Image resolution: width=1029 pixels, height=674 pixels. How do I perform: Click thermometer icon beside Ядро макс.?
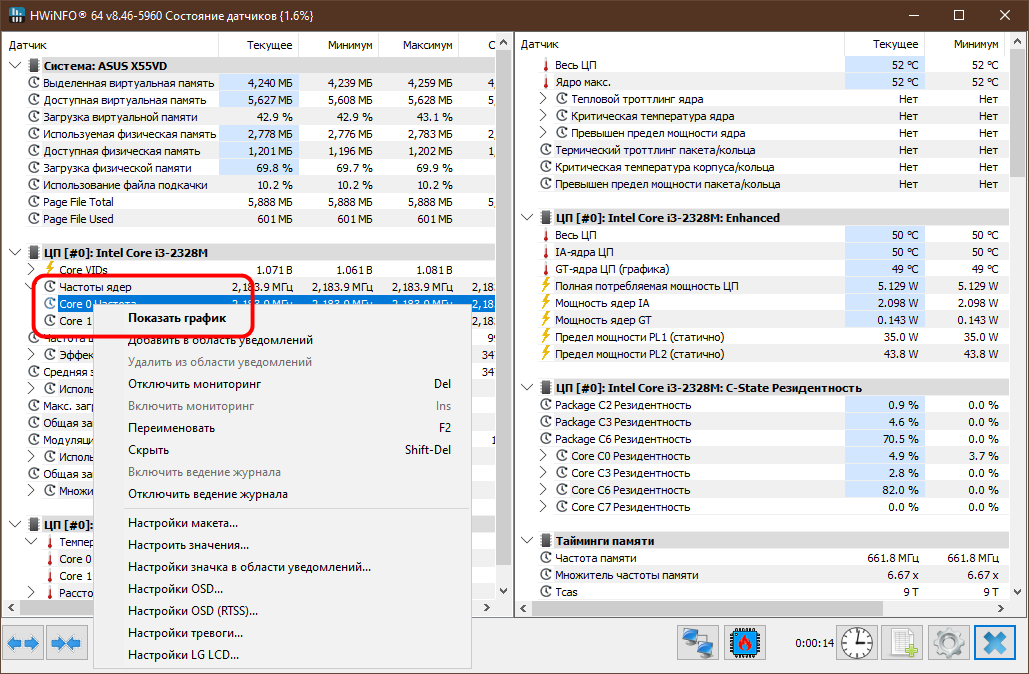point(545,82)
